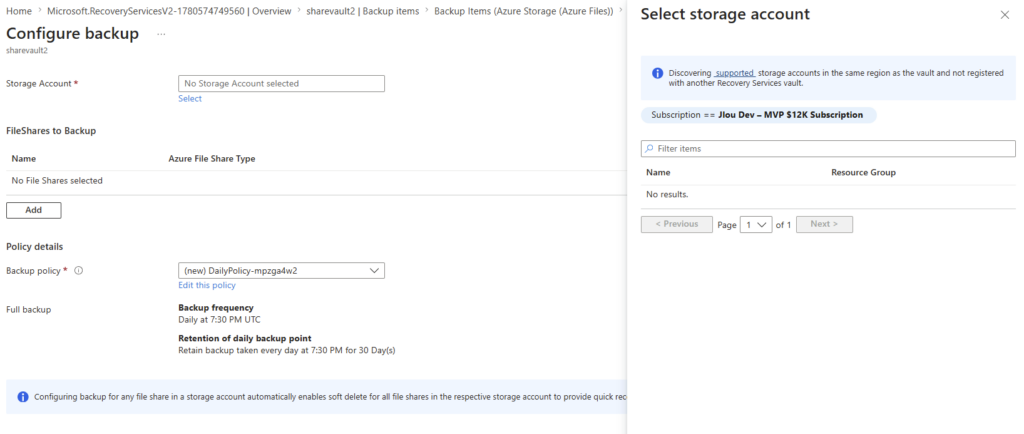Close the Select storage account panel
This screenshot has height=434, width=1024.
1004,15
